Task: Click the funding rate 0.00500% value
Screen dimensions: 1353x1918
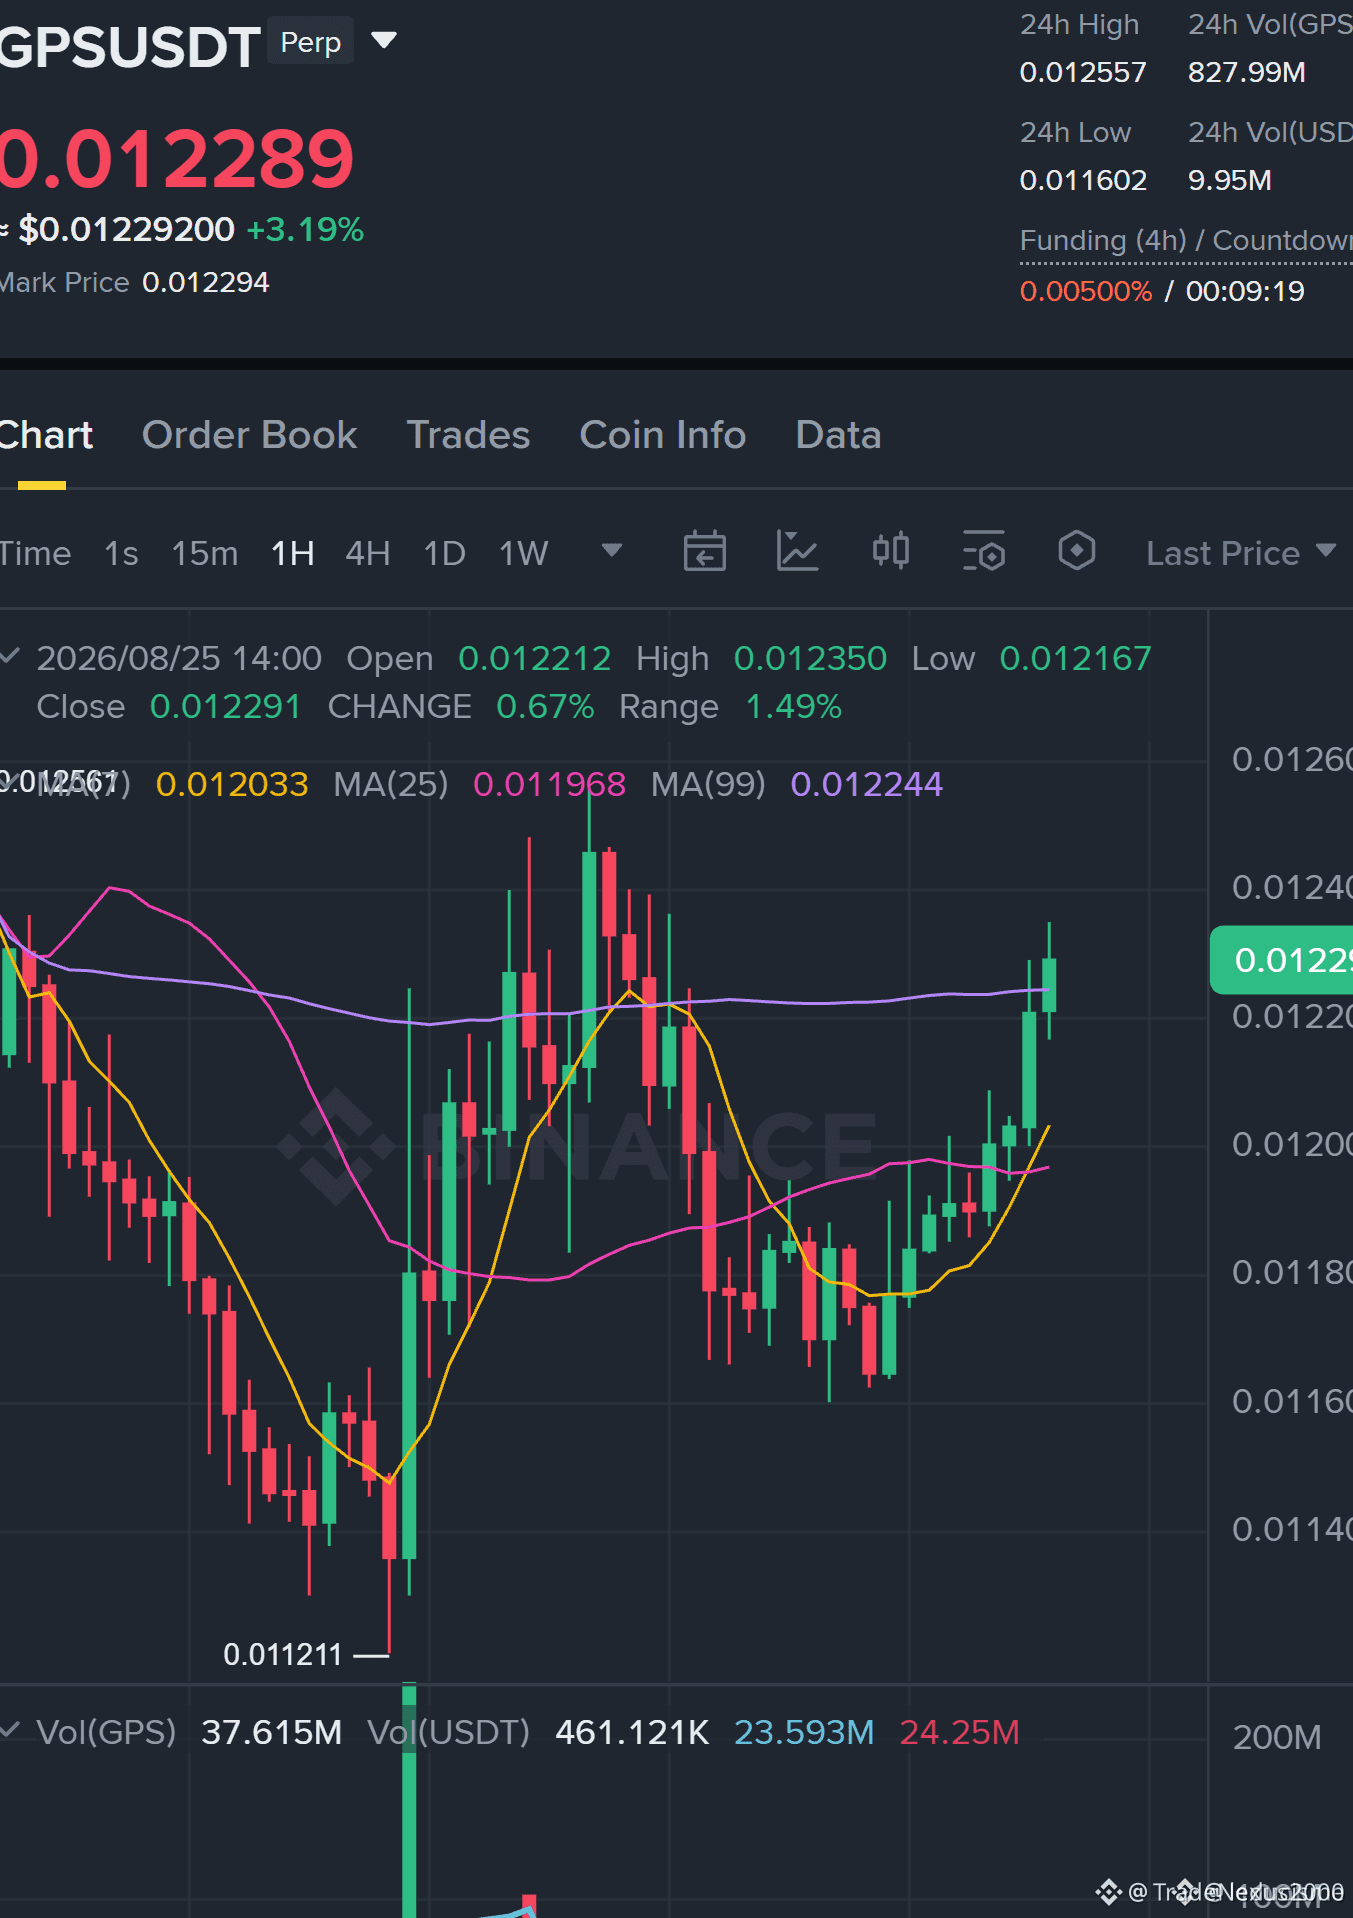Action: pos(1086,291)
